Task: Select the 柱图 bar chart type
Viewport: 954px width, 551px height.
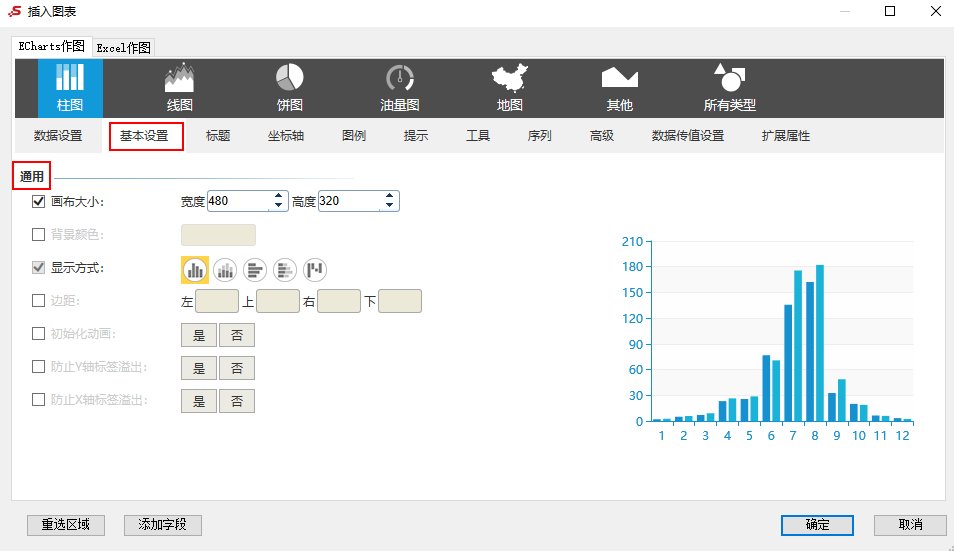Action: (70, 88)
